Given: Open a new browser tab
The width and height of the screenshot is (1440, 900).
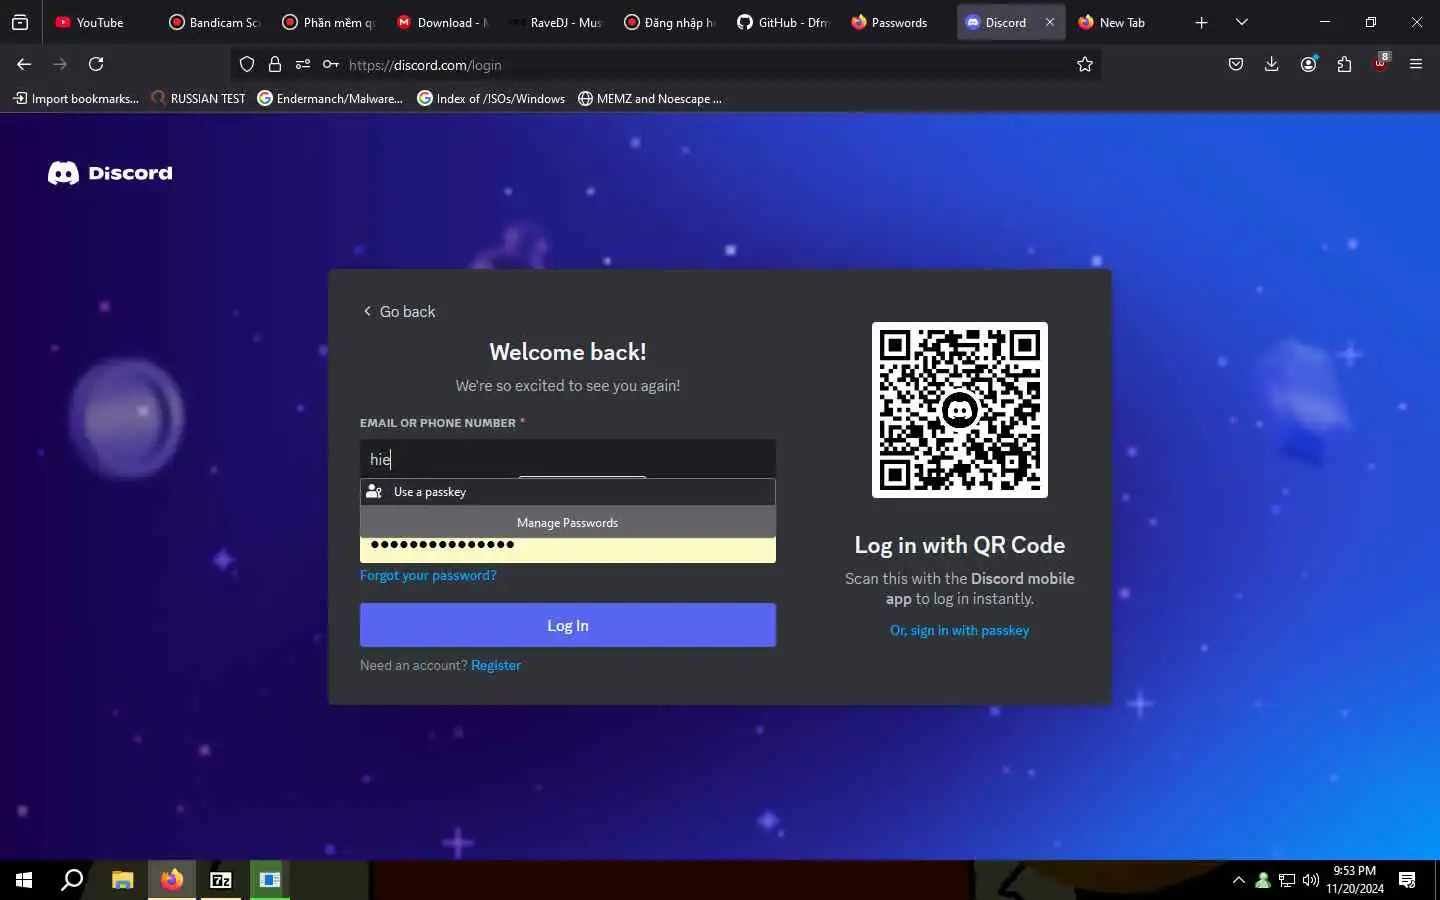Looking at the screenshot, I should coord(1201,22).
